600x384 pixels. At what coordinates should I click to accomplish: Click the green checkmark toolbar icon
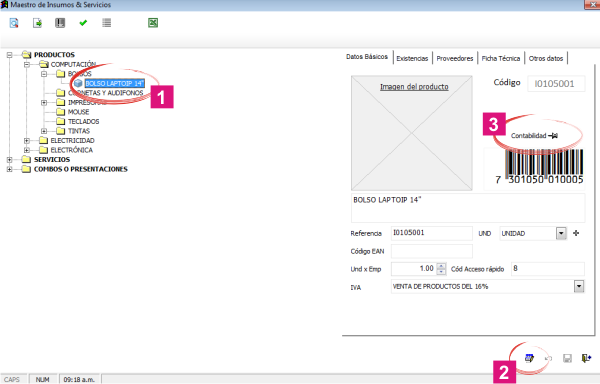(83, 23)
